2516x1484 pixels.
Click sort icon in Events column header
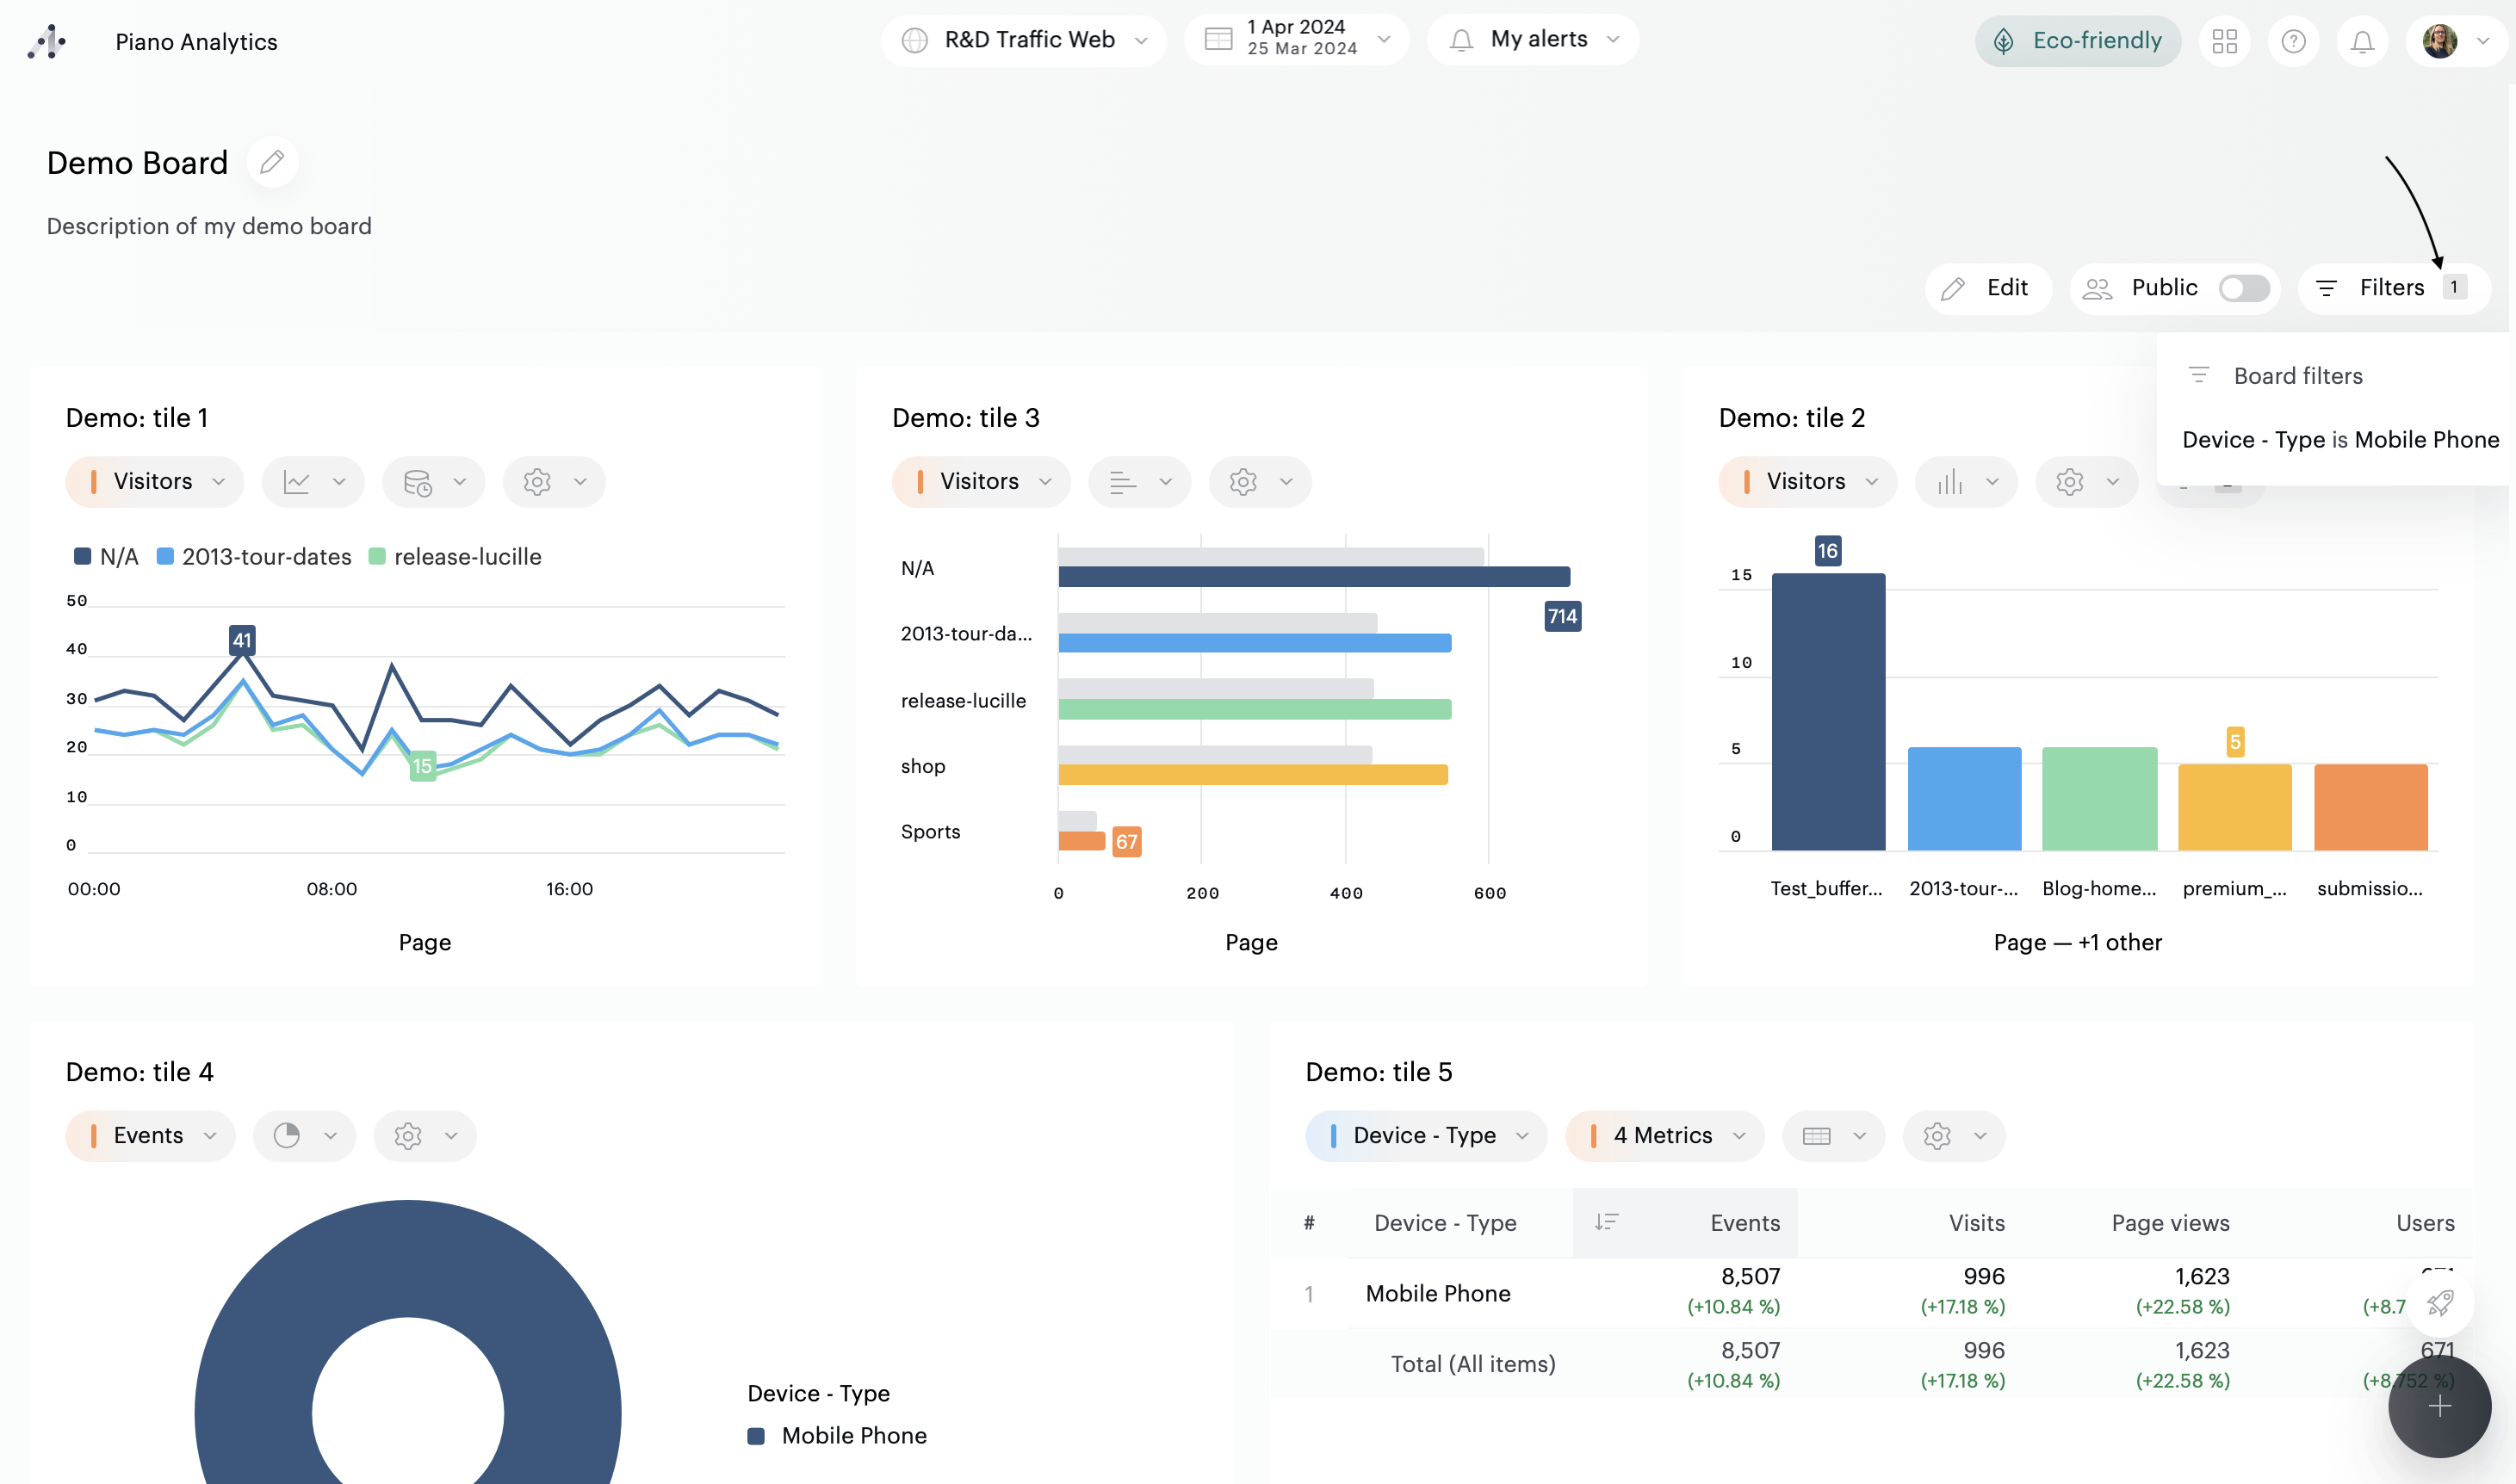pos(1606,1222)
